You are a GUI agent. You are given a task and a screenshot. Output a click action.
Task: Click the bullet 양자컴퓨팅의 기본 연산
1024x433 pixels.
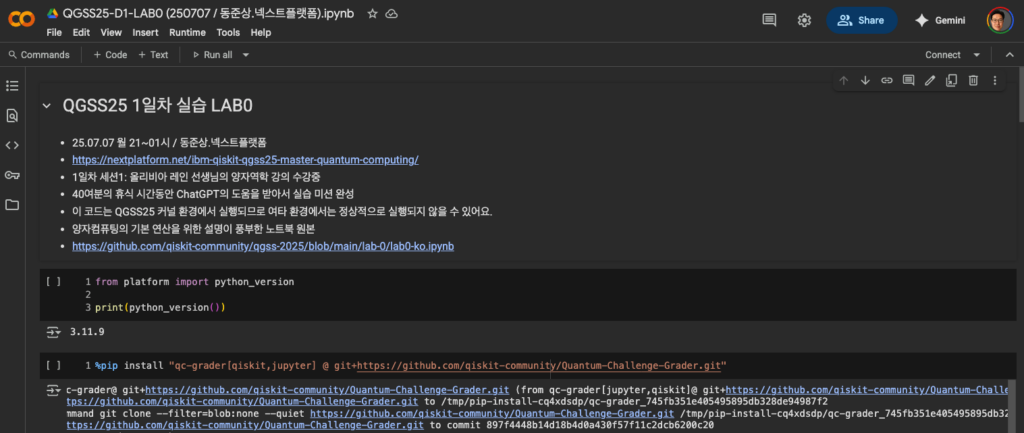[x=193, y=229]
